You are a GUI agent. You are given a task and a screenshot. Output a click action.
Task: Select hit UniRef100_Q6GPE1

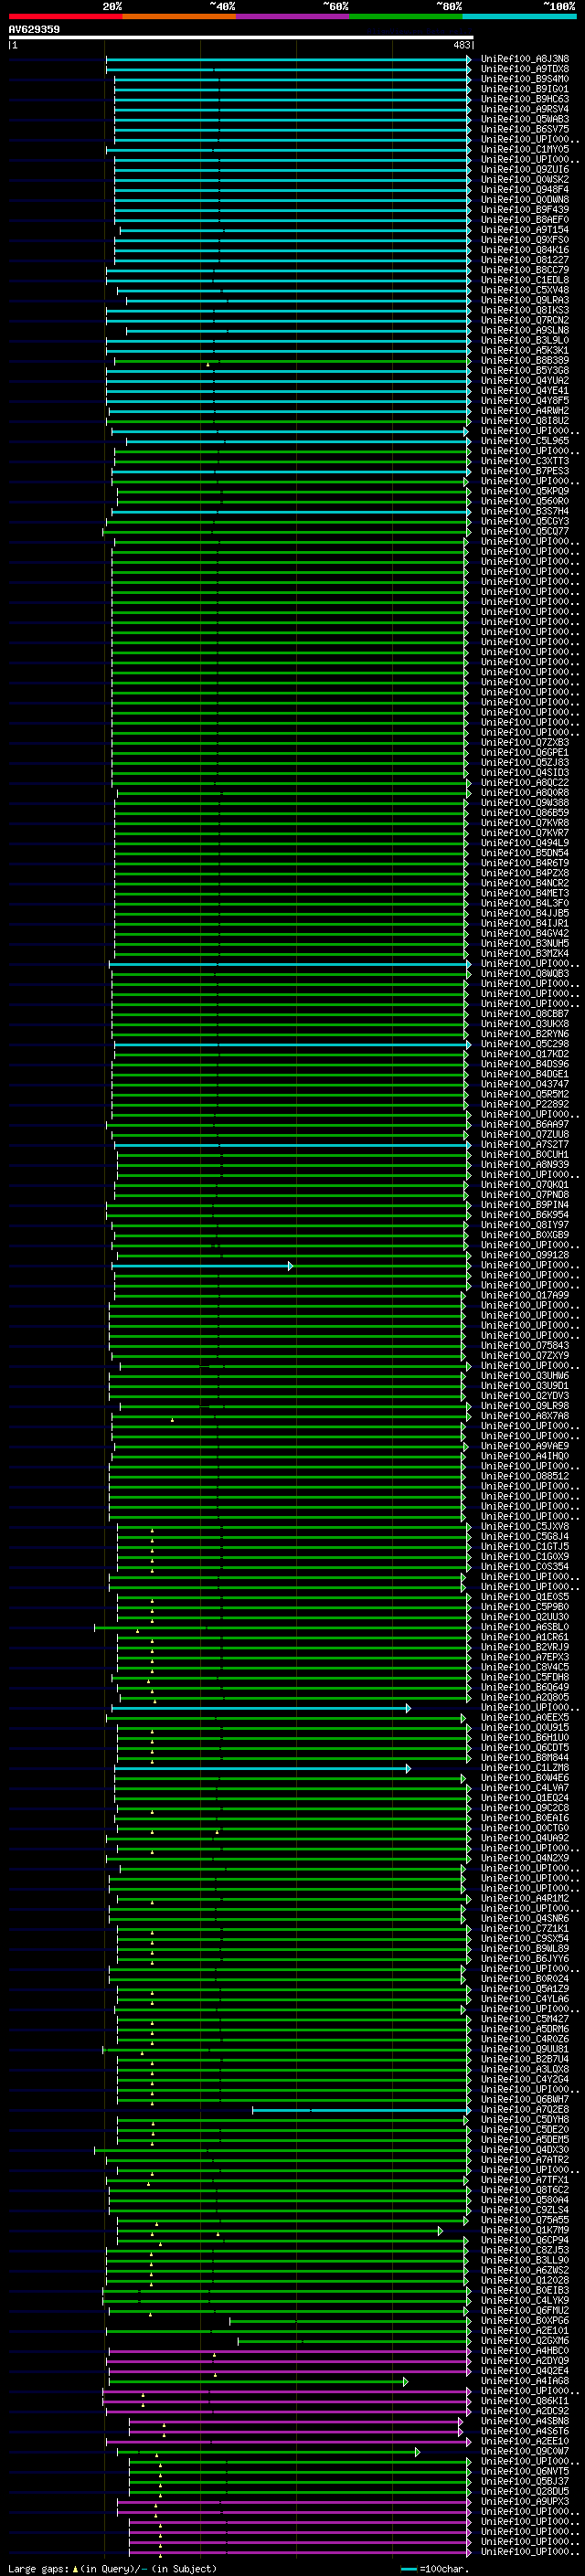click(525, 752)
